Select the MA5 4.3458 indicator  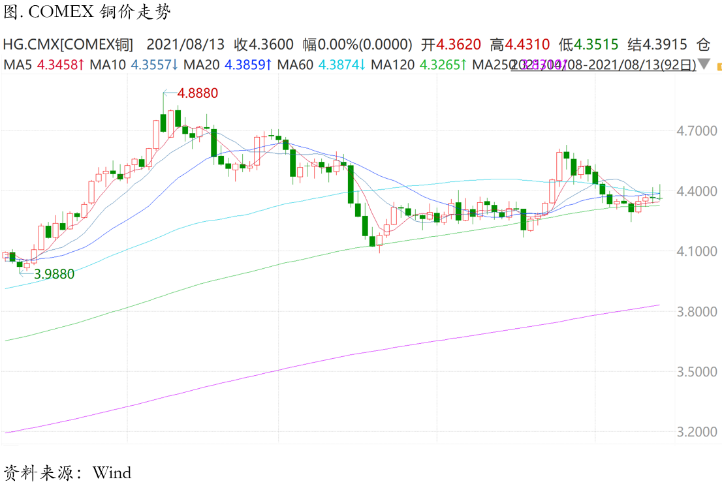pyautogui.click(x=44, y=64)
